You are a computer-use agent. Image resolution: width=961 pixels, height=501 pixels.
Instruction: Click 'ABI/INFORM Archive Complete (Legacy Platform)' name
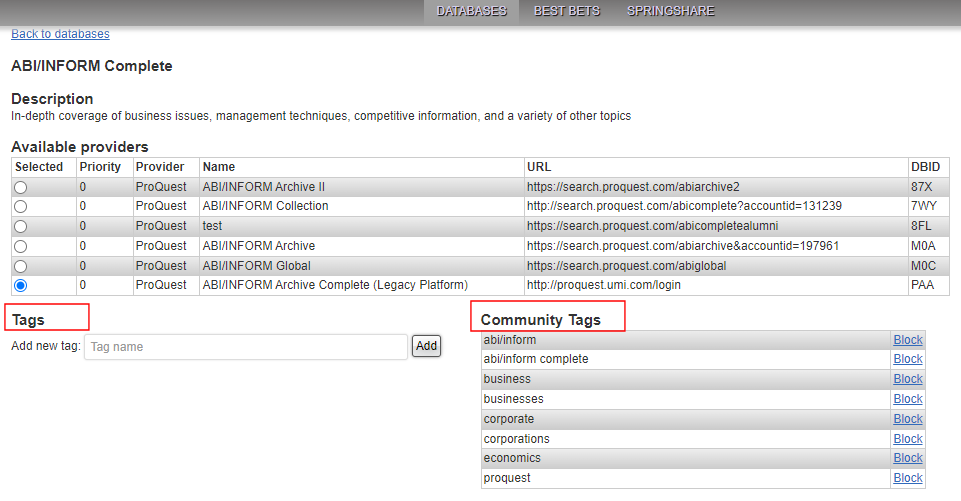pyautogui.click(x=335, y=285)
